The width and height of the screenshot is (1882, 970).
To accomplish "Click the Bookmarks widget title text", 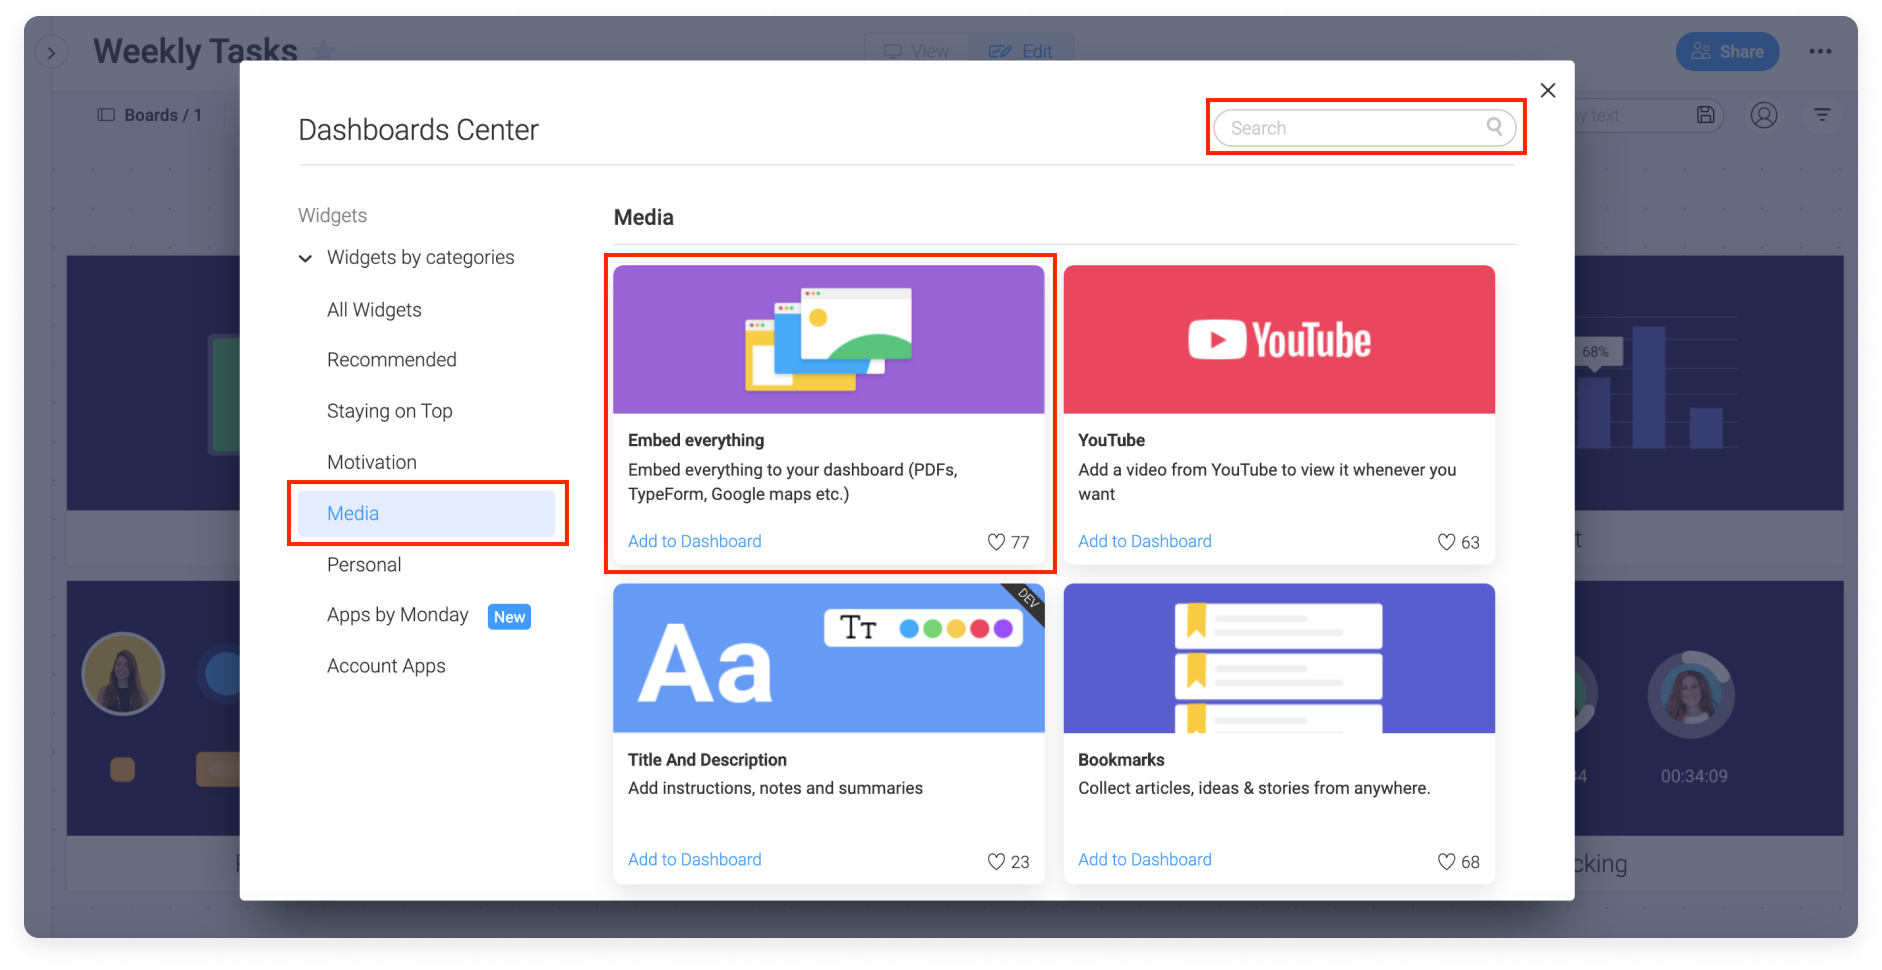I will [1121, 760].
